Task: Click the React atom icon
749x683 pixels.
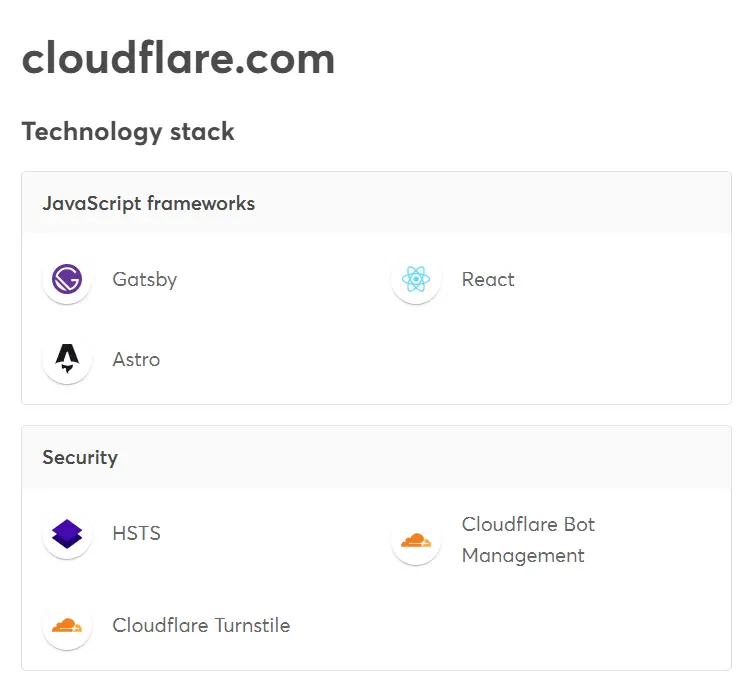Action: 416,279
